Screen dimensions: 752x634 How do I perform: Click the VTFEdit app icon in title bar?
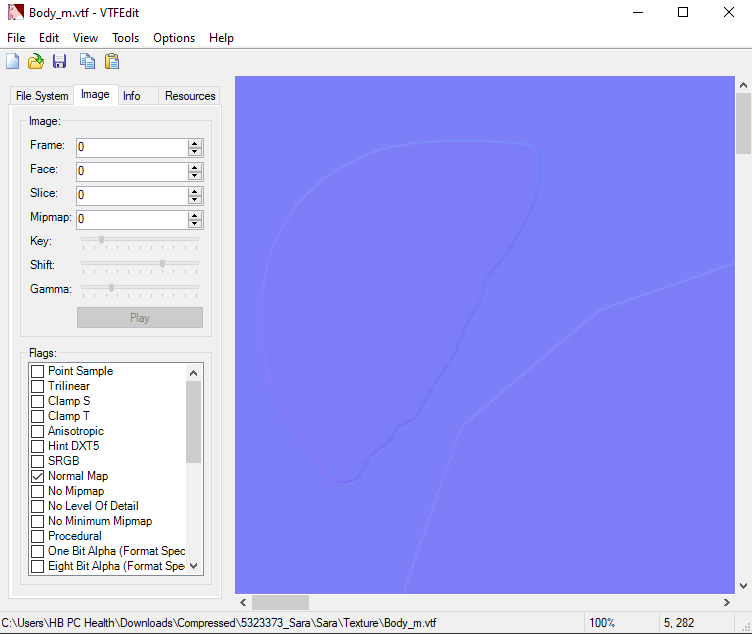[16, 12]
